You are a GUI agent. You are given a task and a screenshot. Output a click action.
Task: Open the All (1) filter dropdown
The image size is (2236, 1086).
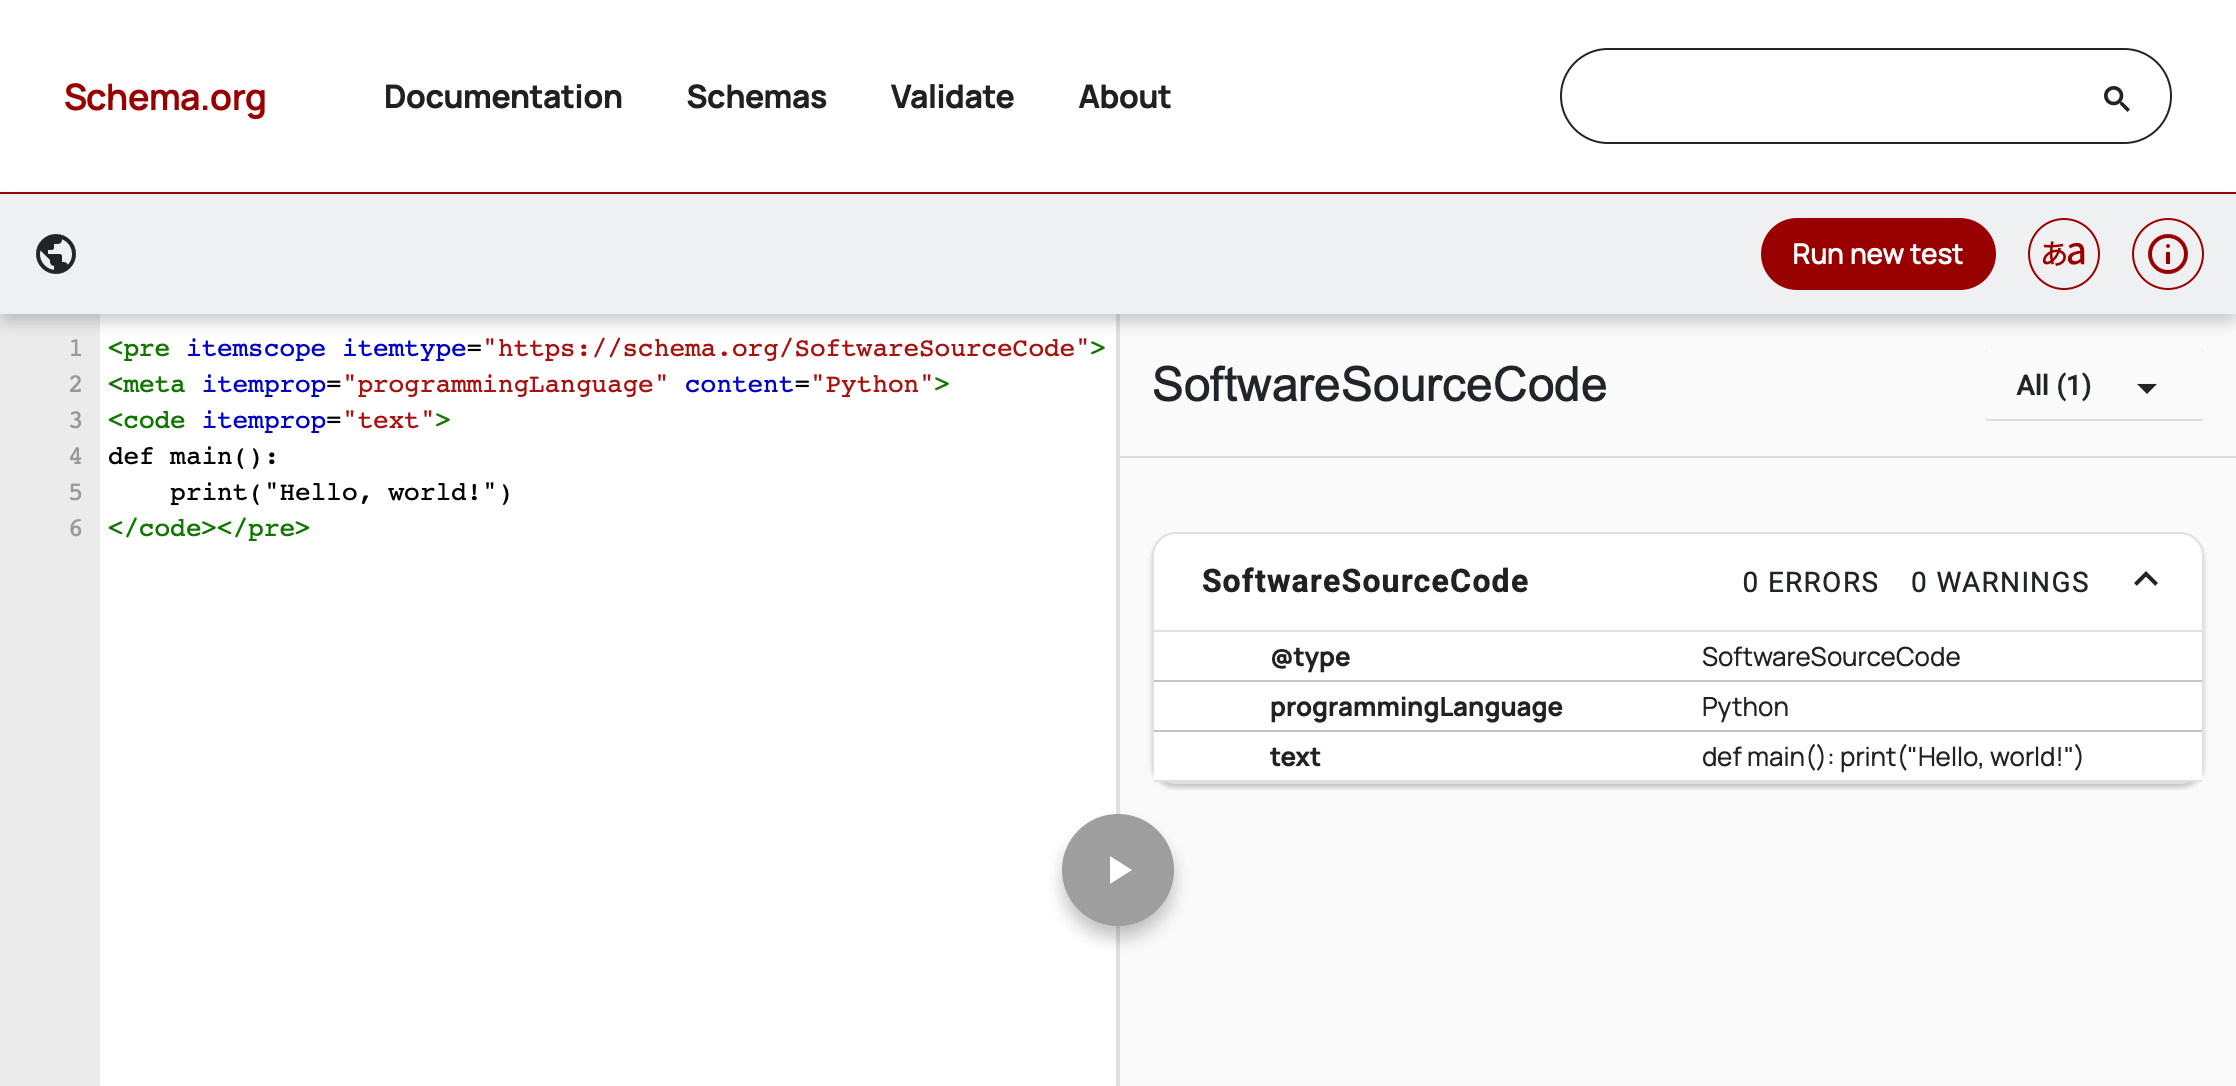tap(2093, 386)
